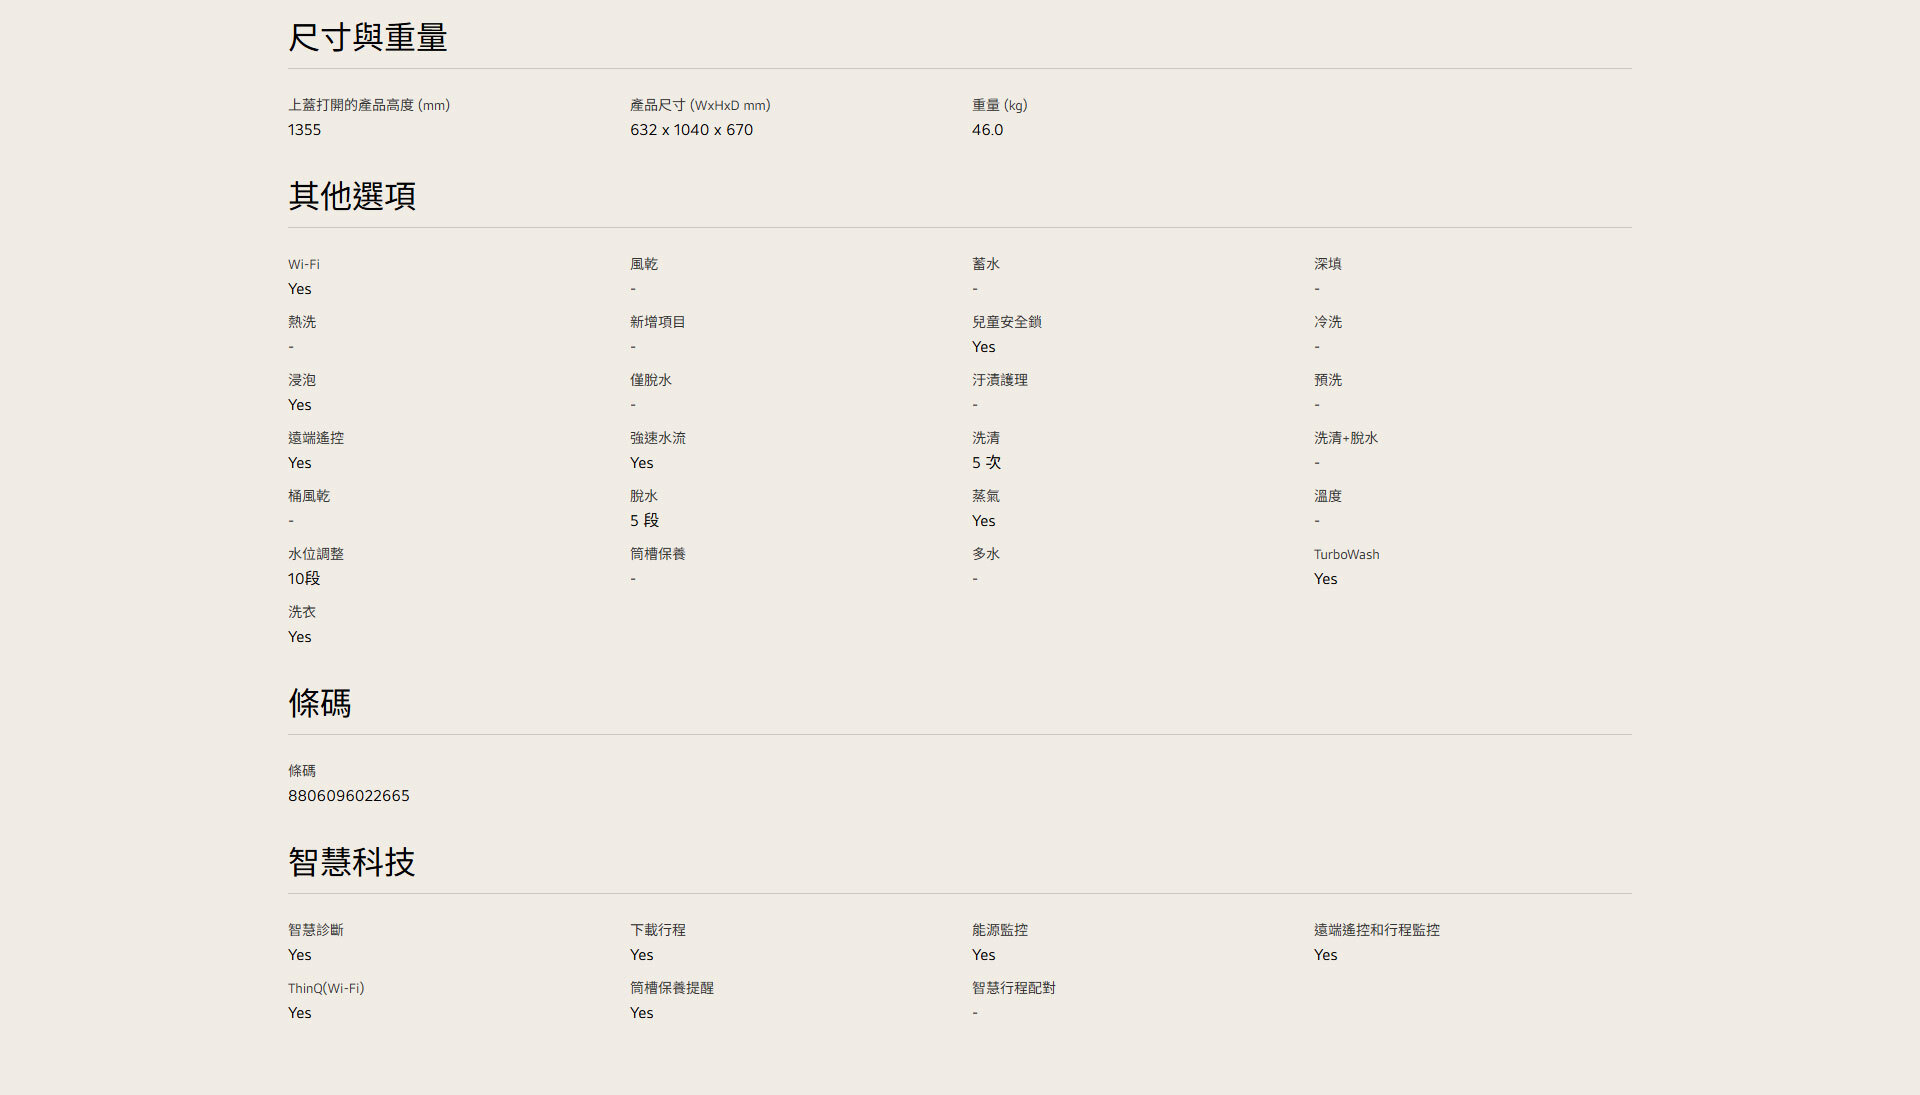Click the 兒童安全鎖 label
1920x1095 pixels.
coord(1006,322)
